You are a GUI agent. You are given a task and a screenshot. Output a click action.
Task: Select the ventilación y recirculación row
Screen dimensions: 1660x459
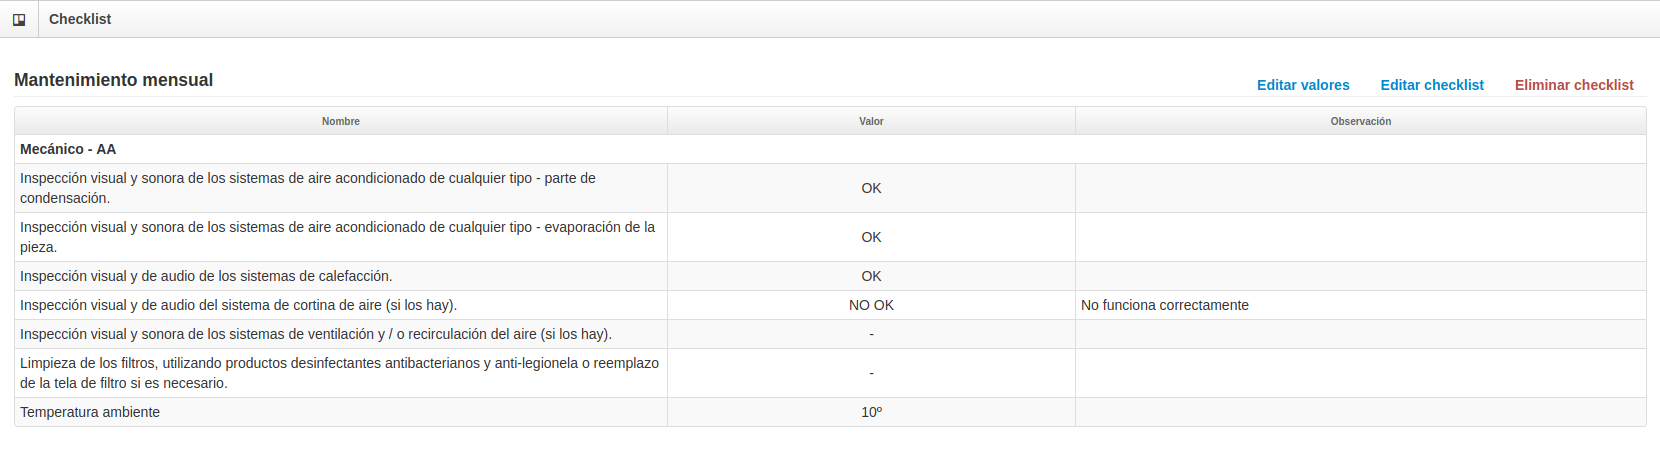tap(830, 334)
